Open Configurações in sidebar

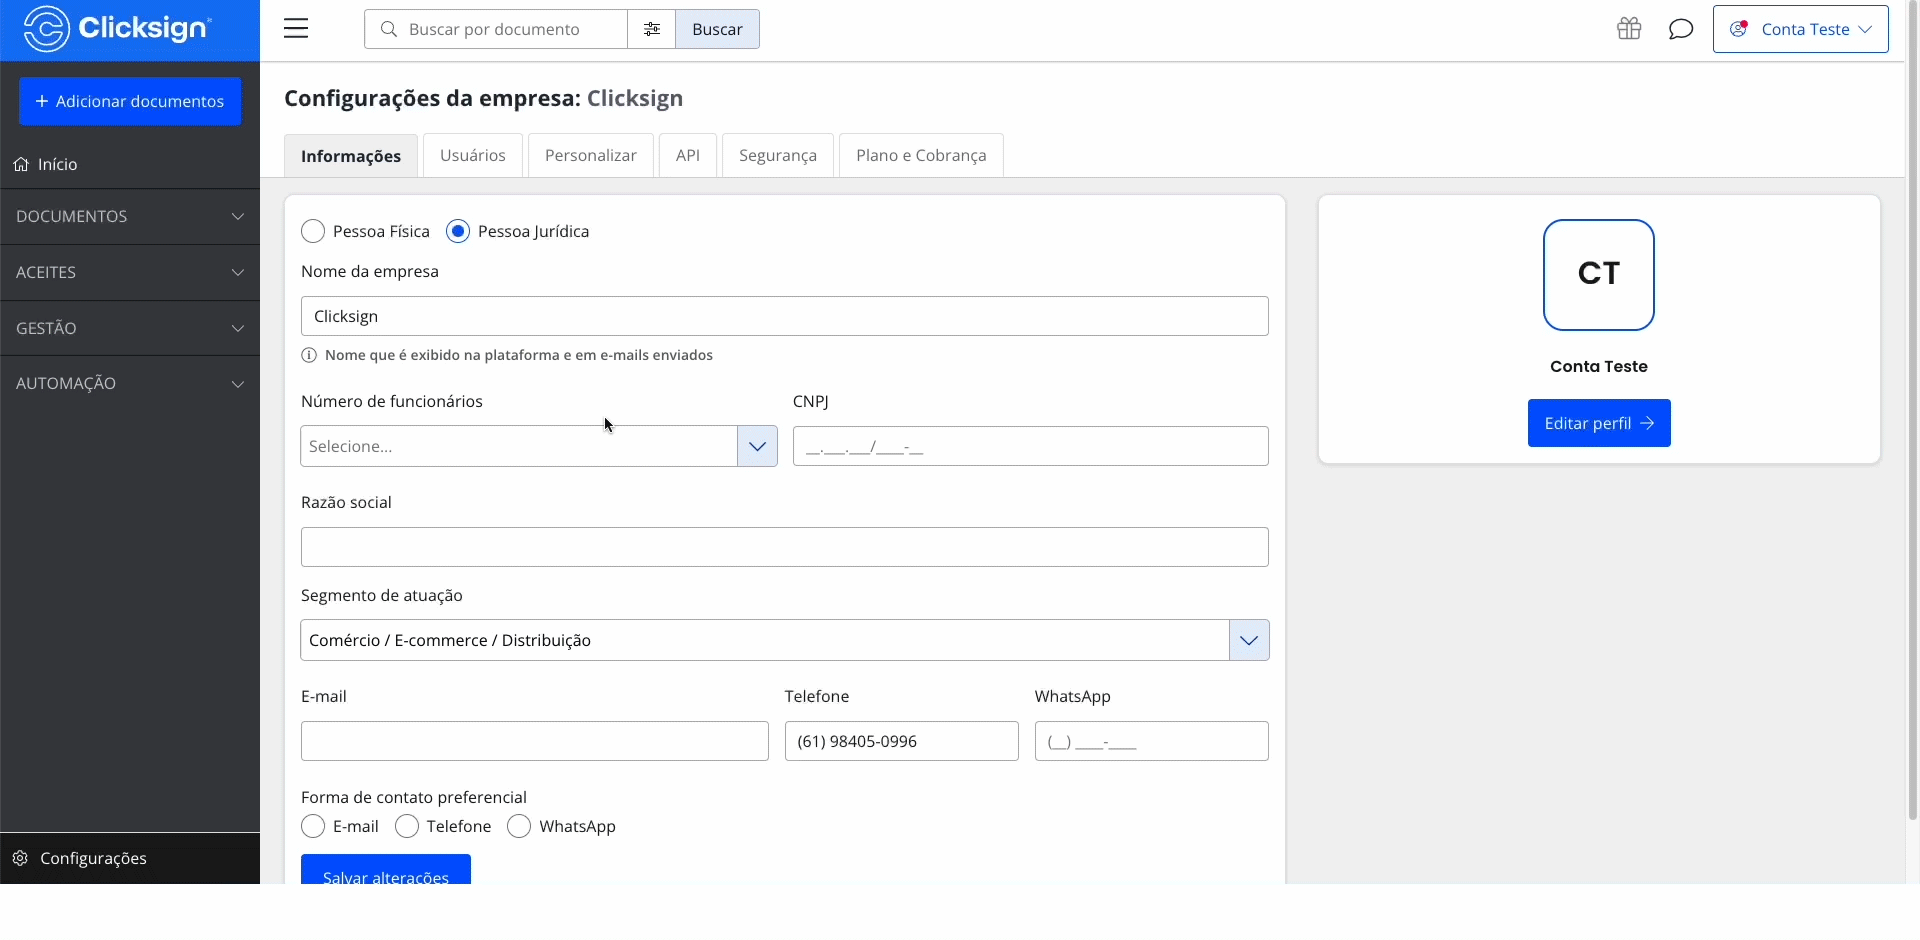pyautogui.click(x=130, y=858)
